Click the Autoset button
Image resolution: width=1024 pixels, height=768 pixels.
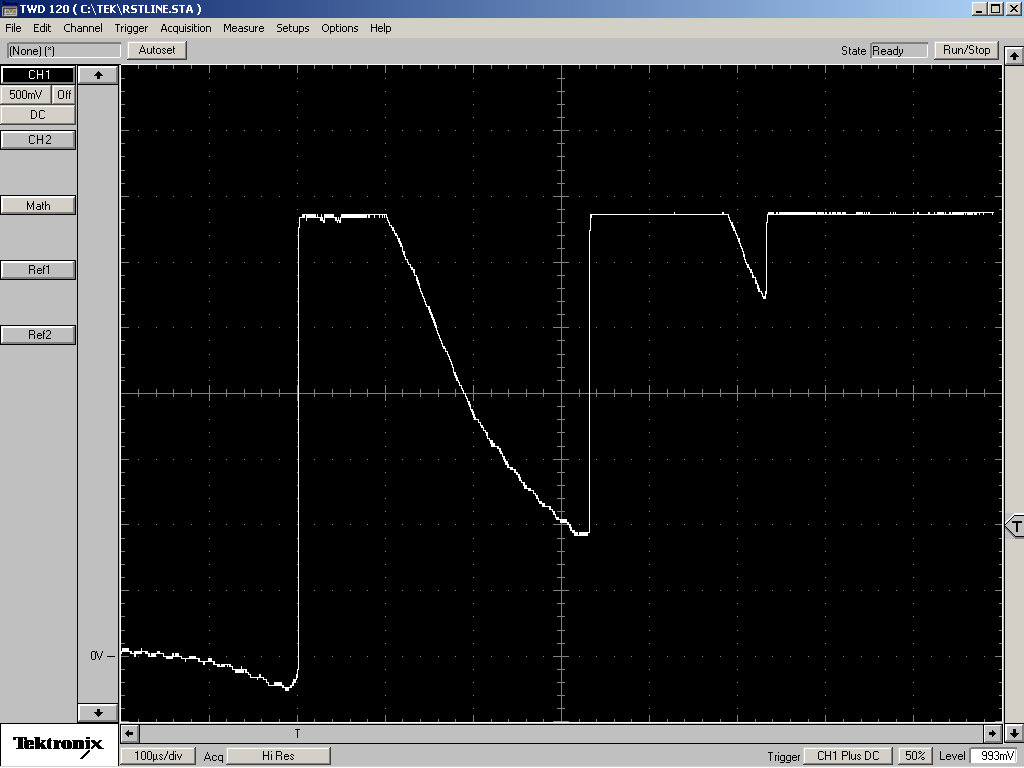tap(157, 50)
